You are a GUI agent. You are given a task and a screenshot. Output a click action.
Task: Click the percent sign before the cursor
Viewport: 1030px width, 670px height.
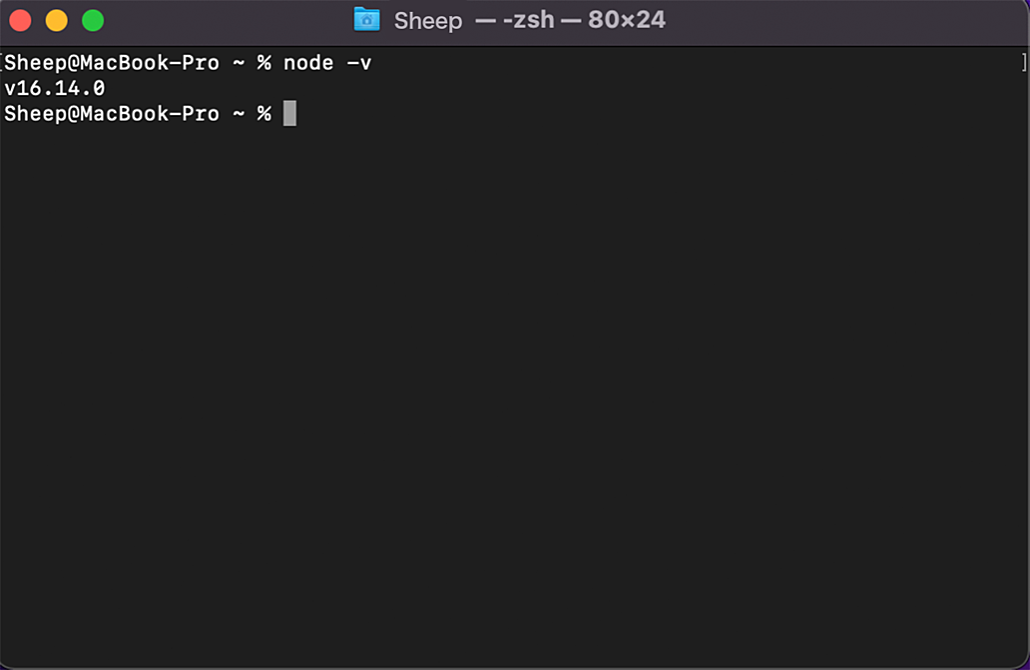[x=264, y=114]
